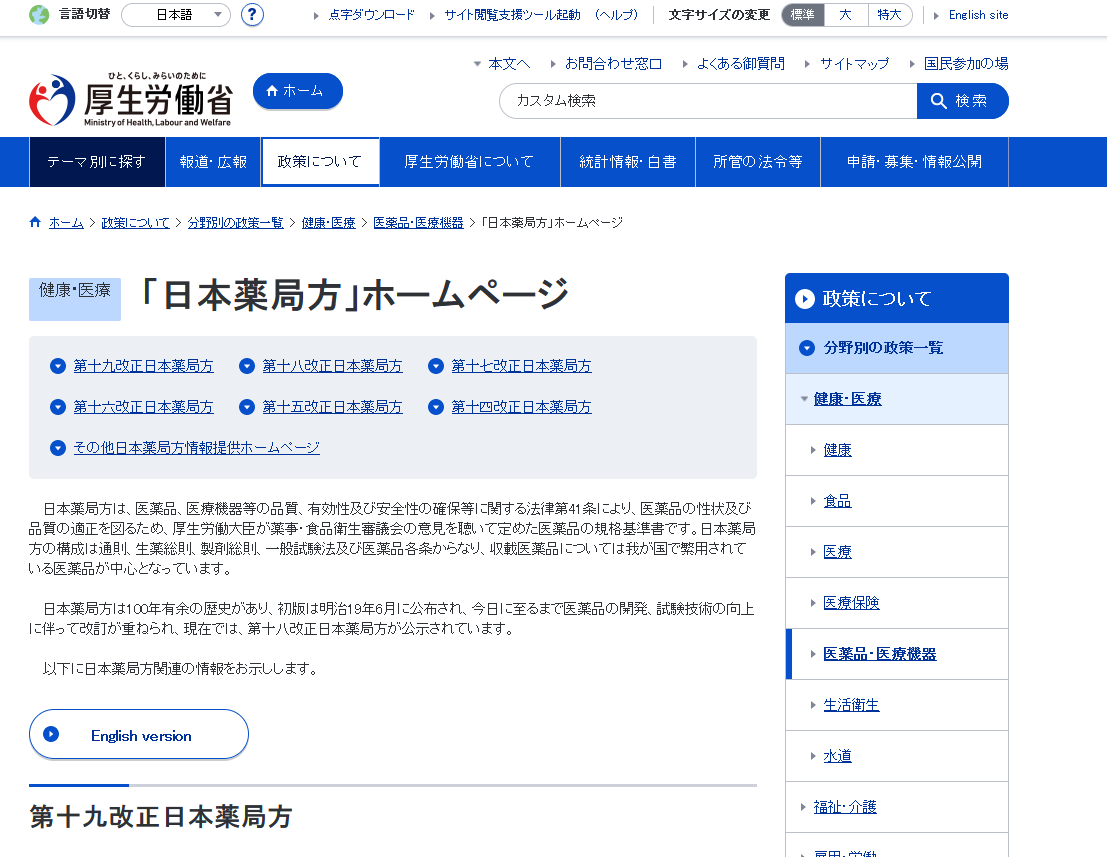Viewport: 1107px width, 857px height.
Task: Click the question mark help icon
Action: pos(252,15)
